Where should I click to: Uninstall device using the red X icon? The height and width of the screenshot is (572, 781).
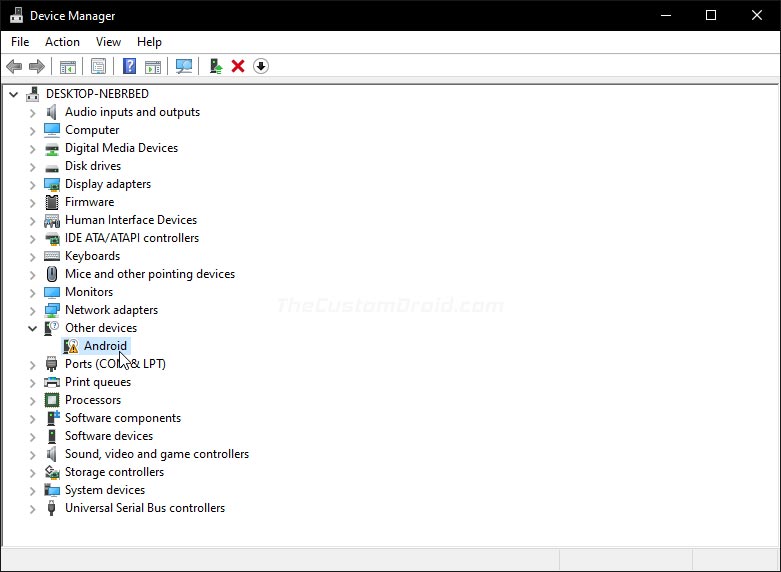(238, 66)
